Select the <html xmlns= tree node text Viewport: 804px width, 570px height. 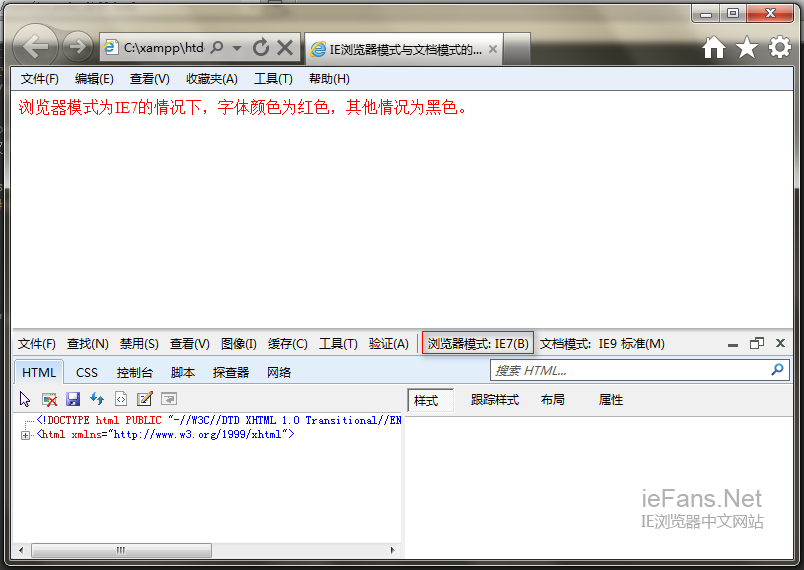click(x=166, y=435)
